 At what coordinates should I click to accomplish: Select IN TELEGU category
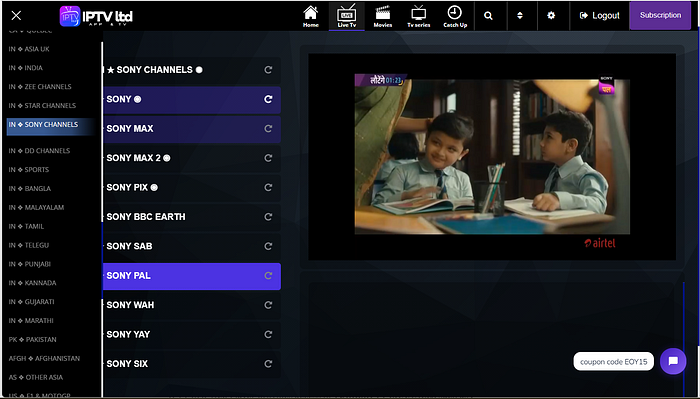tap(29, 245)
